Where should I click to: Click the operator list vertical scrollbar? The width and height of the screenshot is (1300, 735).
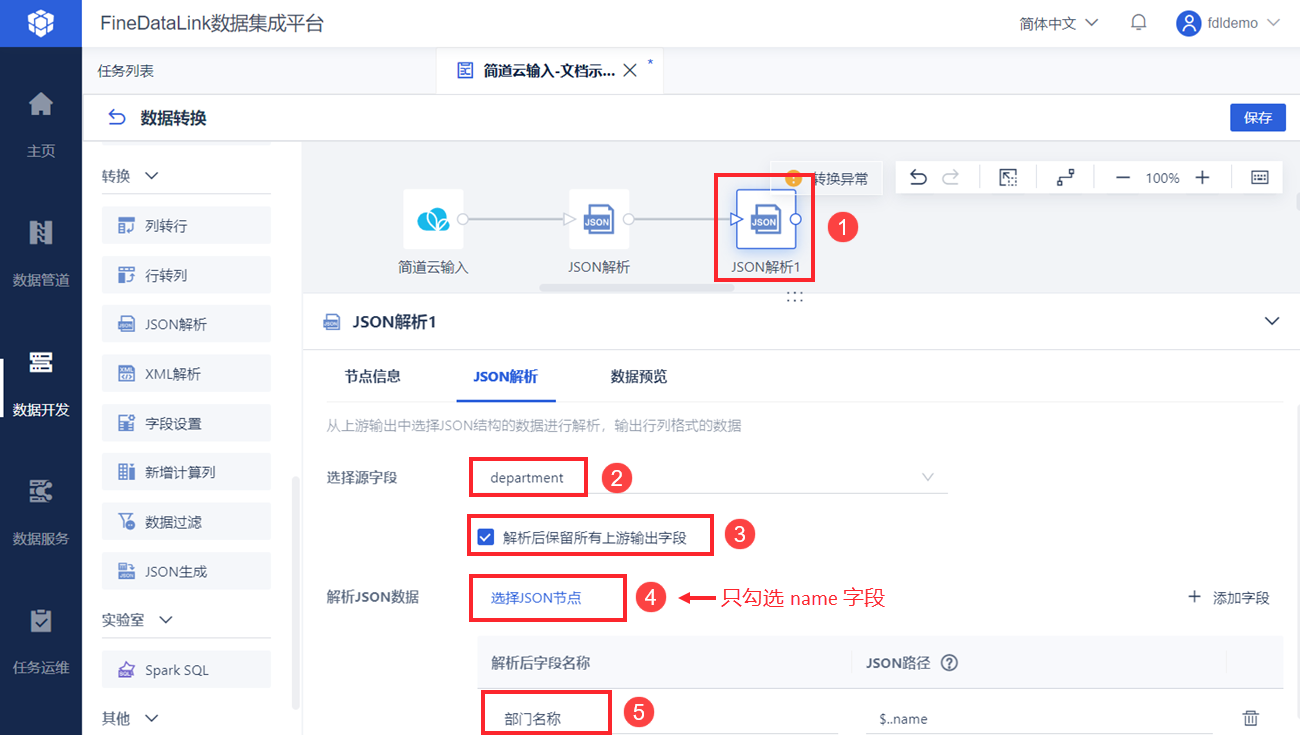pyautogui.click(x=294, y=592)
